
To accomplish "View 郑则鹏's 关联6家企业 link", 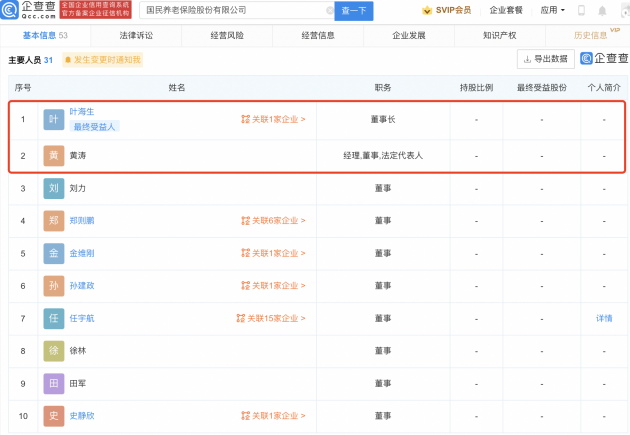I will pyautogui.click(x=273, y=221).
